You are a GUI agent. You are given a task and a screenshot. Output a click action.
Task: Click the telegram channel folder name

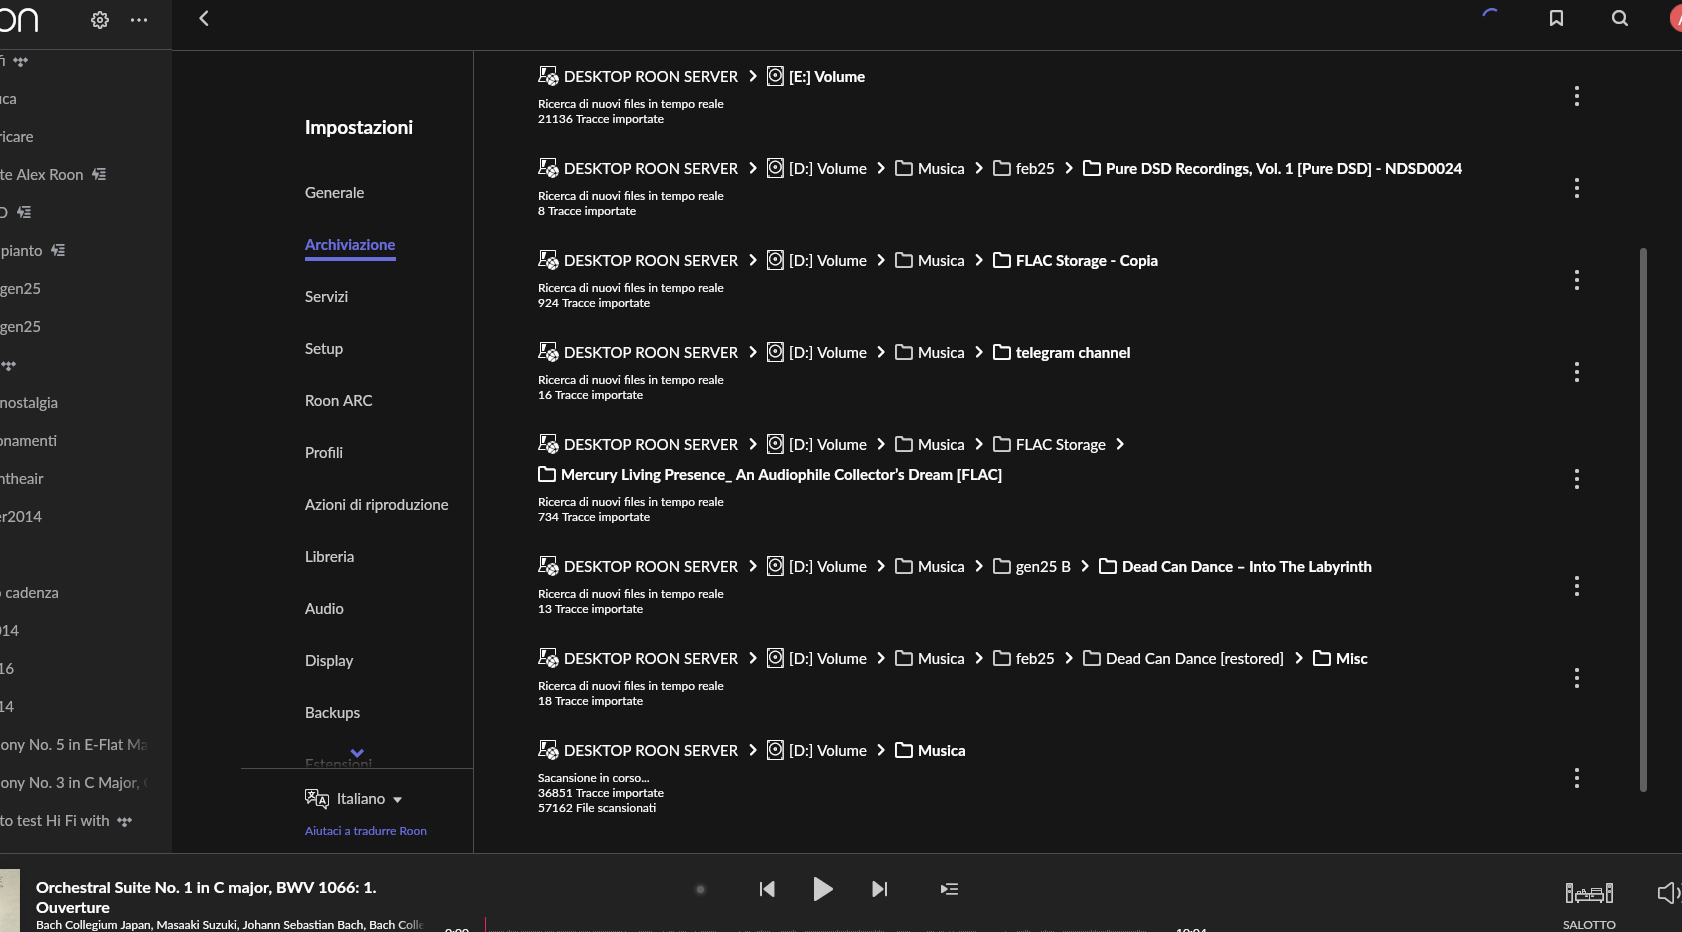point(1073,352)
